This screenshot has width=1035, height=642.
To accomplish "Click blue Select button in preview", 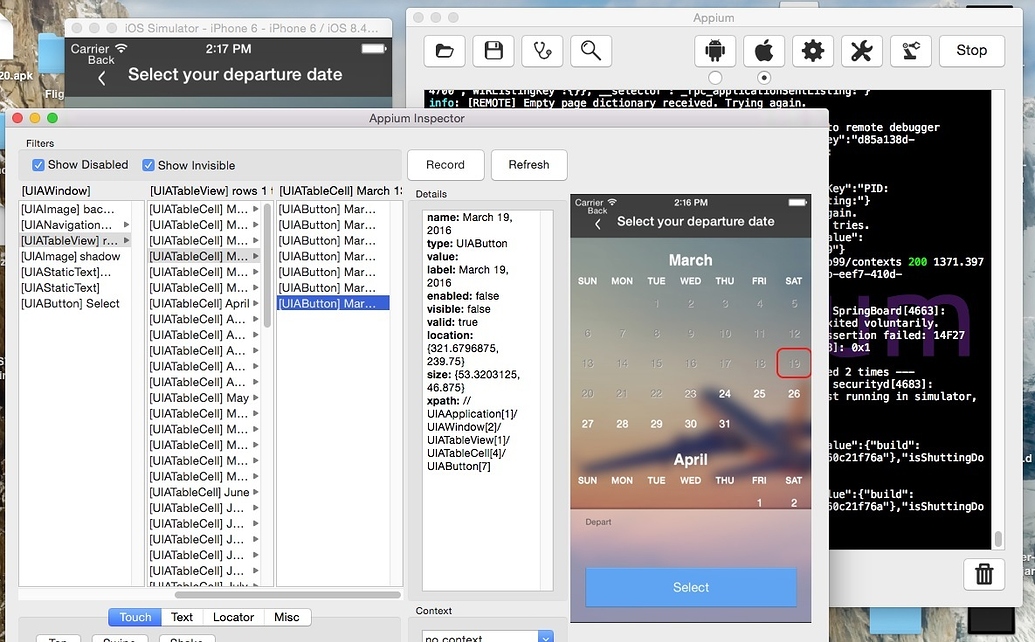I will 690,587.
